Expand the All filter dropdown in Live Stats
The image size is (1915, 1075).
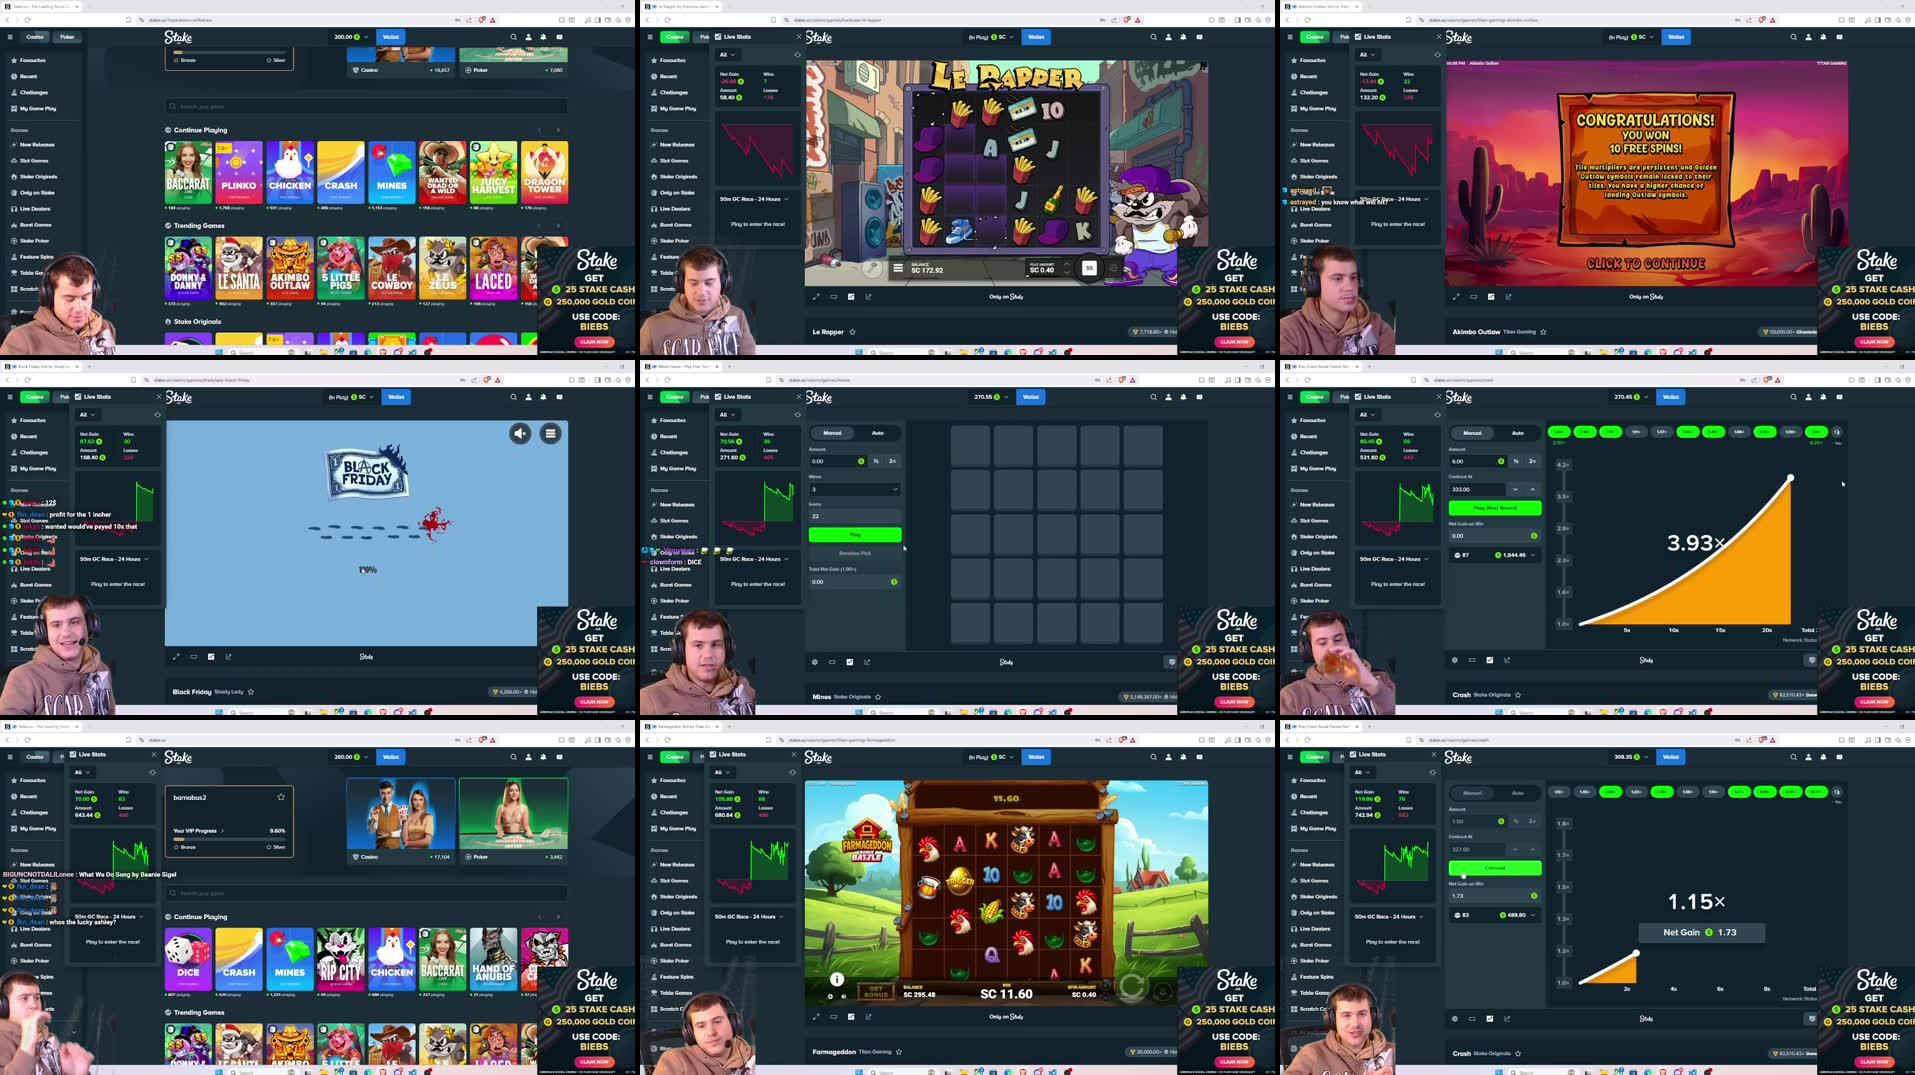coord(727,55)
